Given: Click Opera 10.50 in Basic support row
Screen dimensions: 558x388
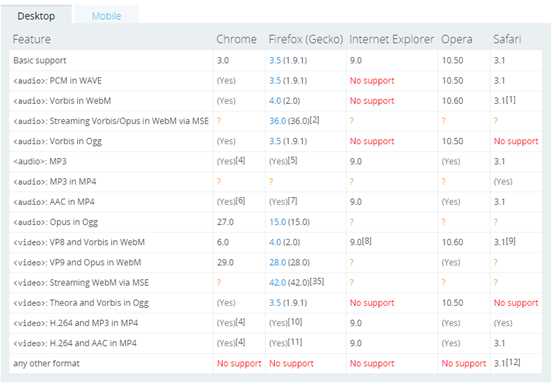Looking at the screenshot, I should point(453,60).
